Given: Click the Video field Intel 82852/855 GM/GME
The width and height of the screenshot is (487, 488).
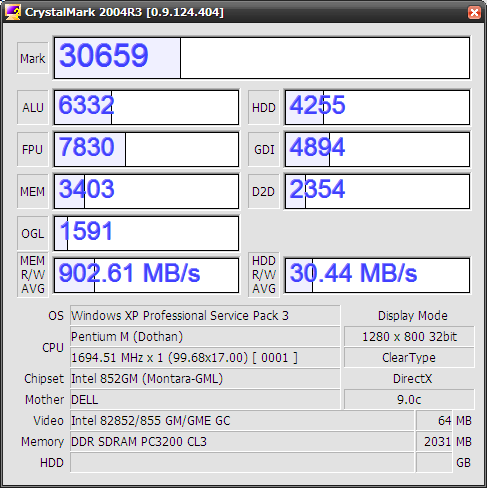Looking at the screenshot, I should pos(242,420).
